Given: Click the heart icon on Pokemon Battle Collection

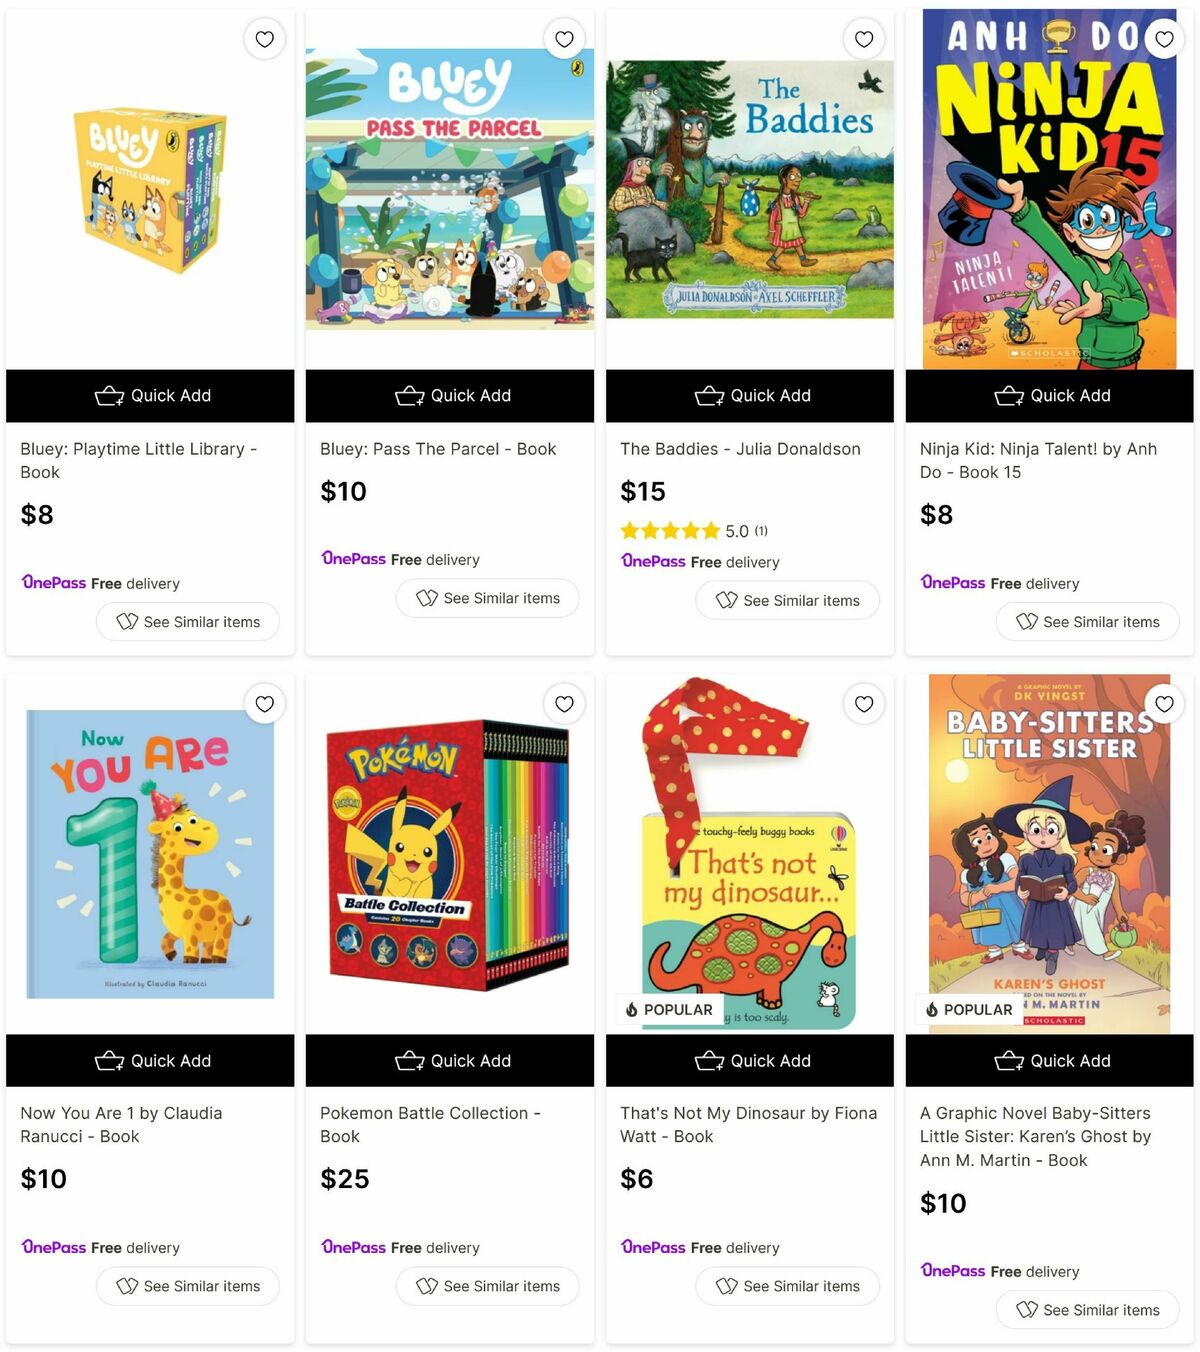Looking at the screenshot, I should coord(564,704).
